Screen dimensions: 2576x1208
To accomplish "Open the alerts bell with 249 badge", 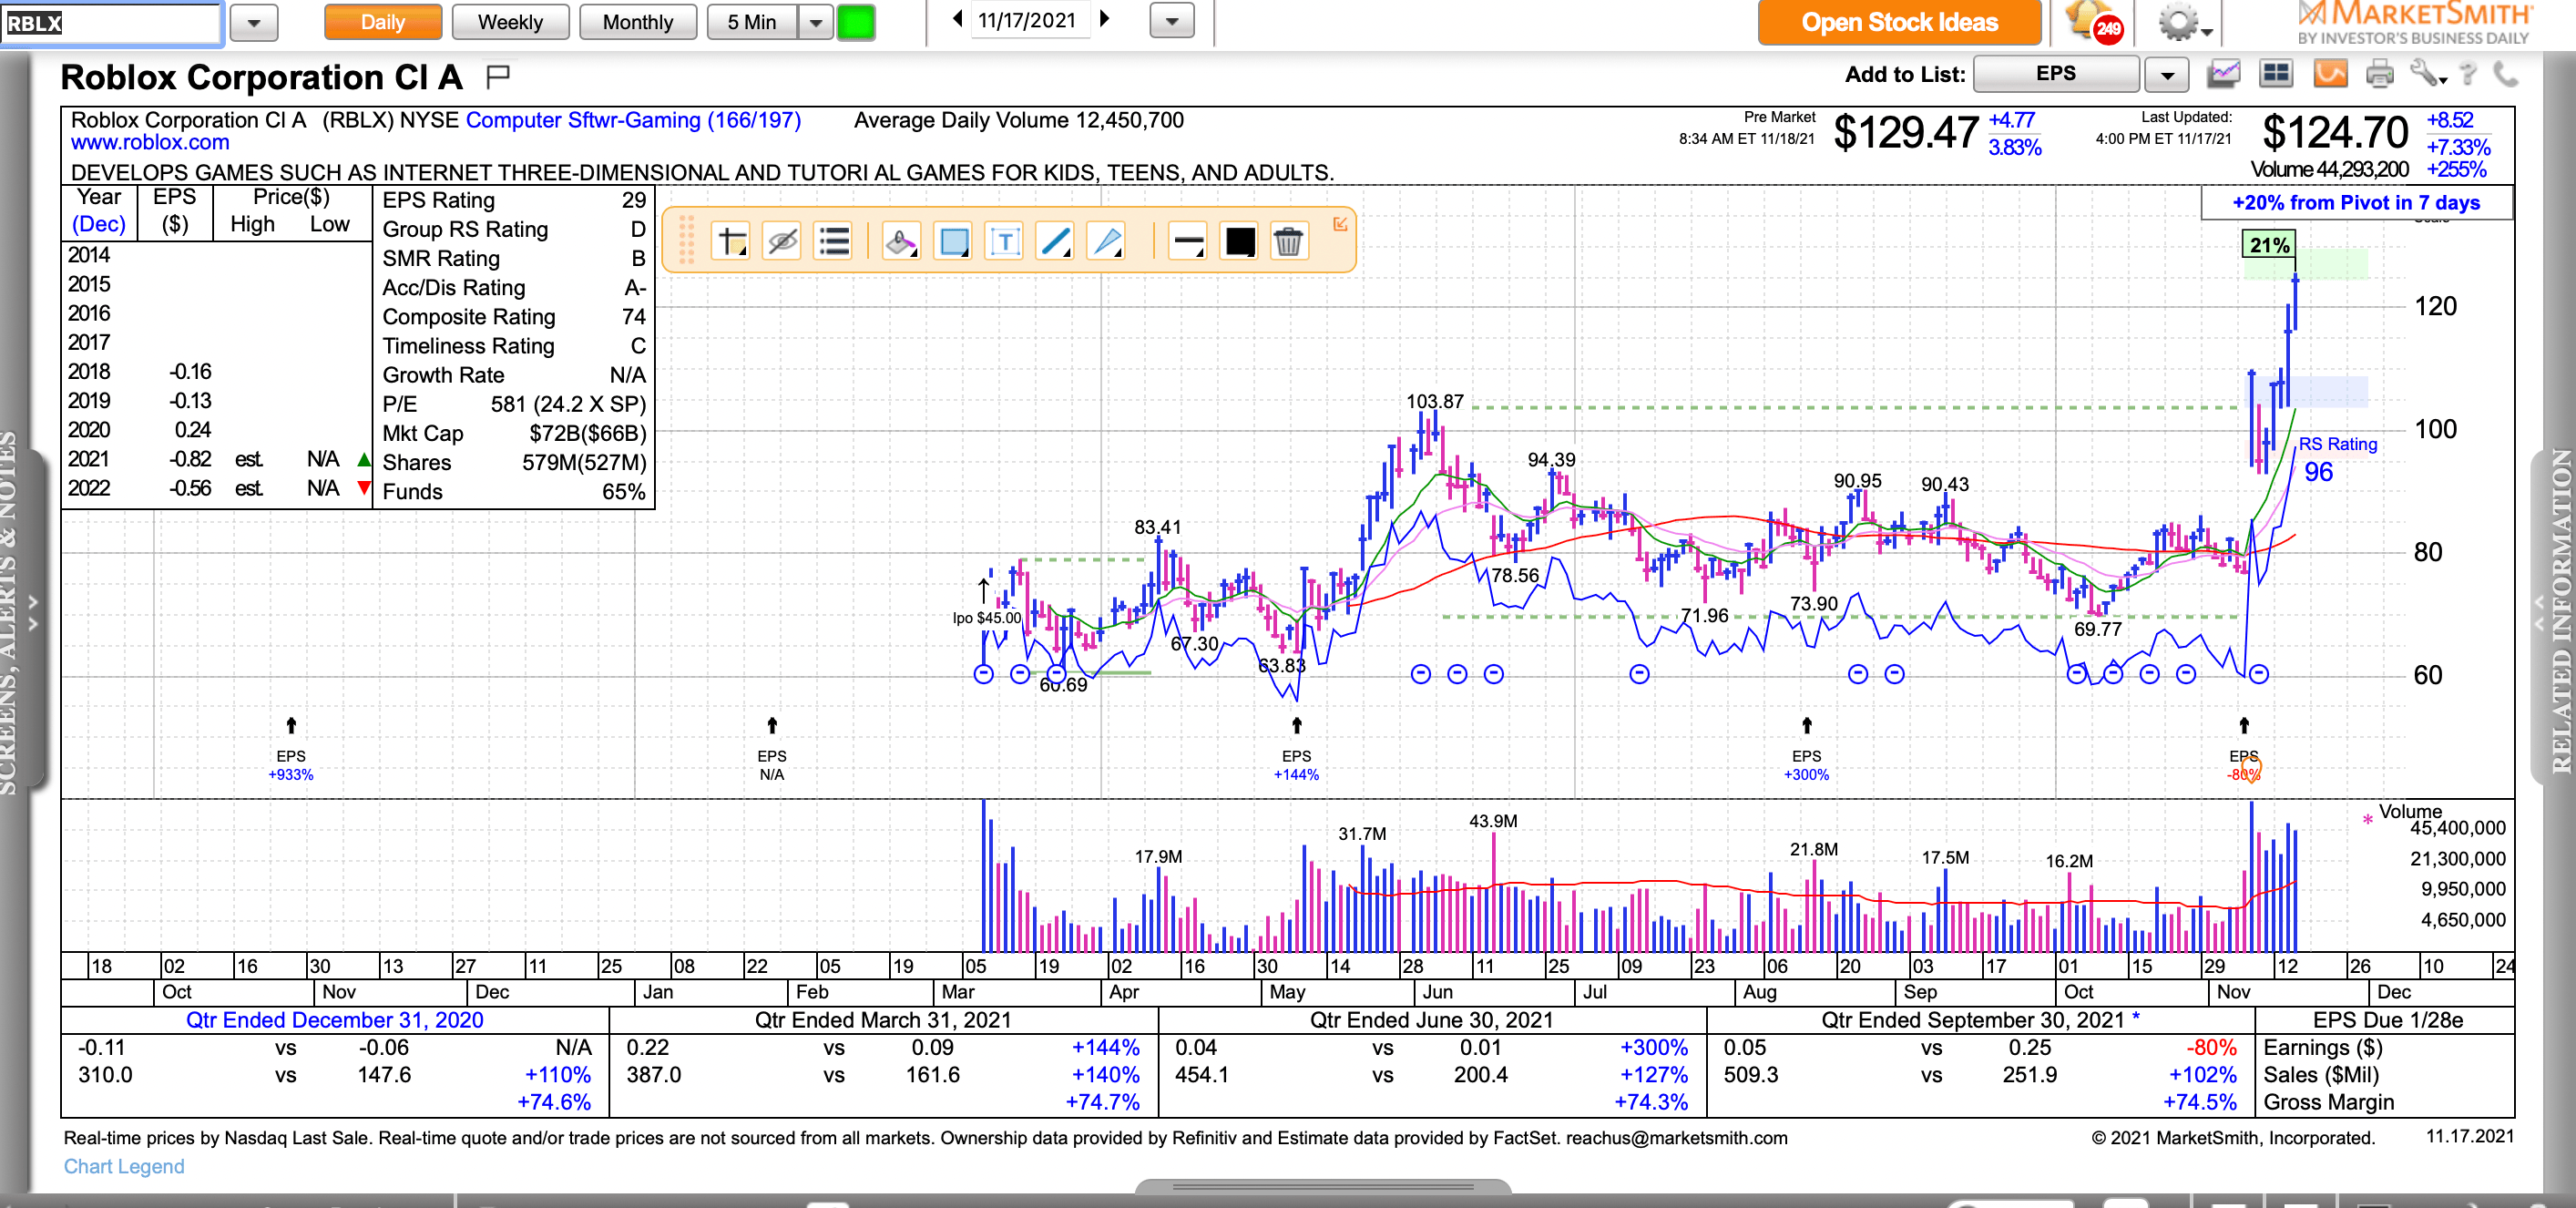I will [2094, 22].
